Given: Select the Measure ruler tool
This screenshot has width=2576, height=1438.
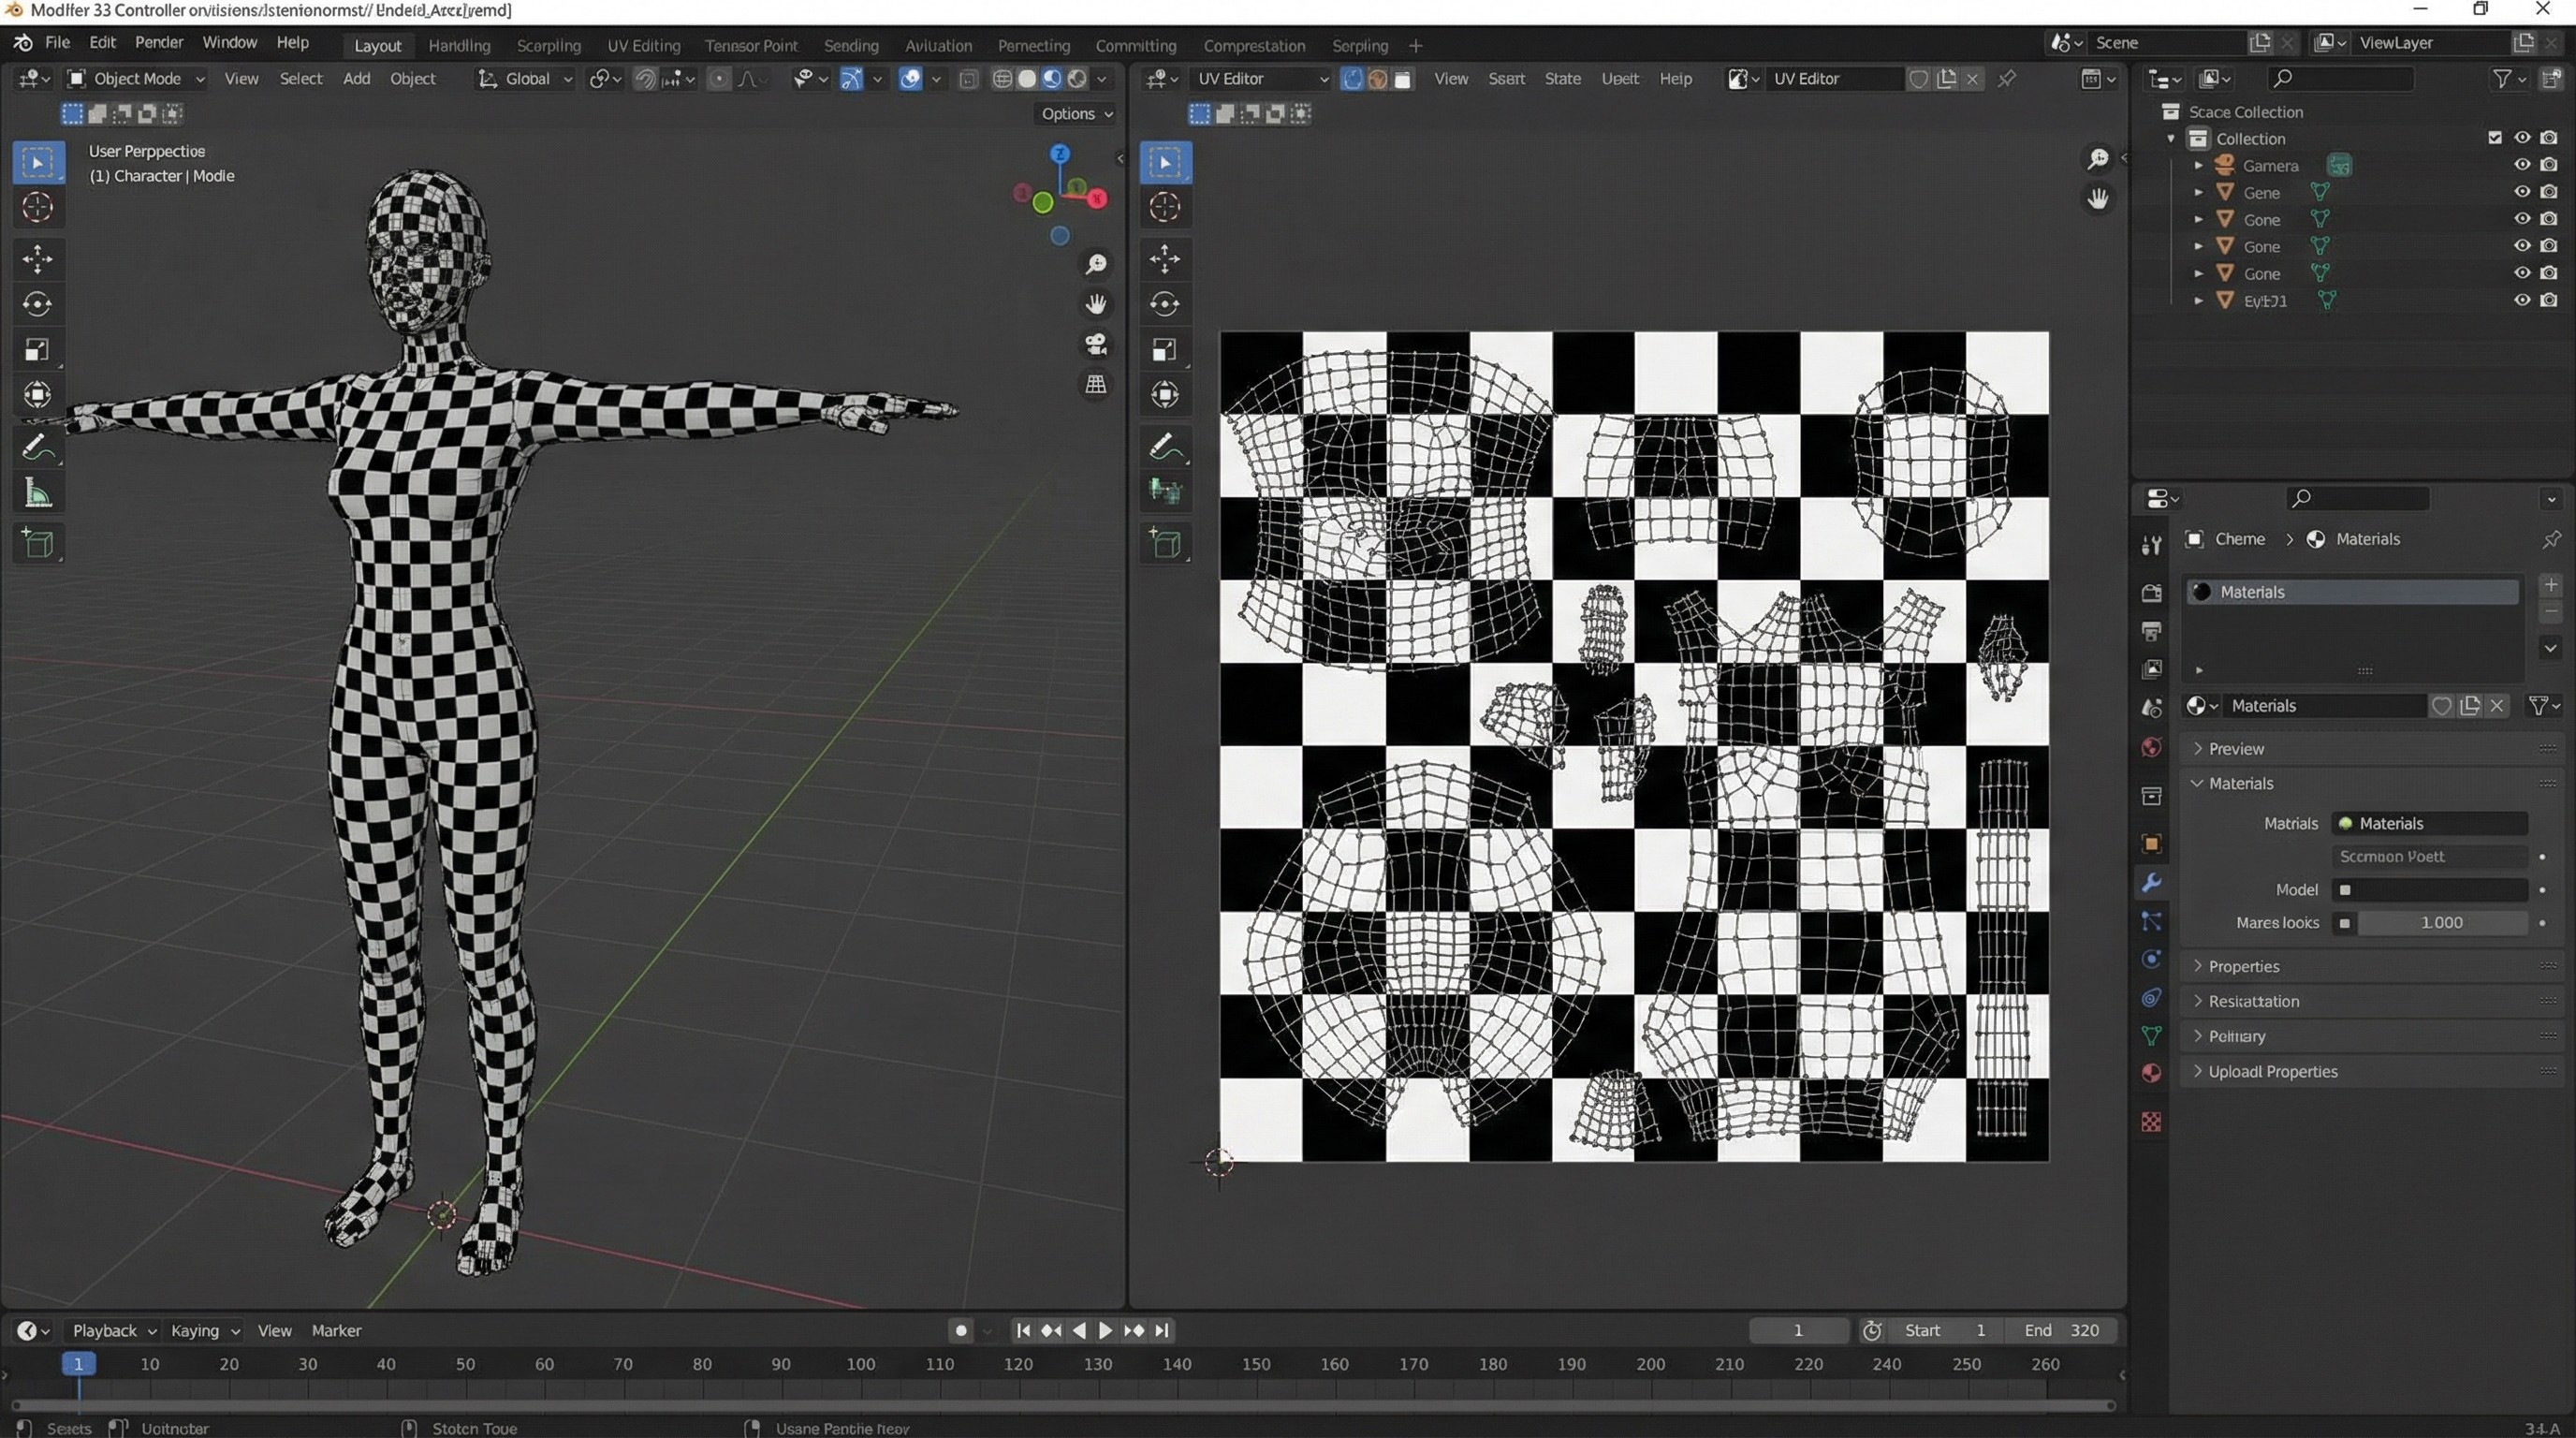Looking at the screenshot, I should click(37, 493).
